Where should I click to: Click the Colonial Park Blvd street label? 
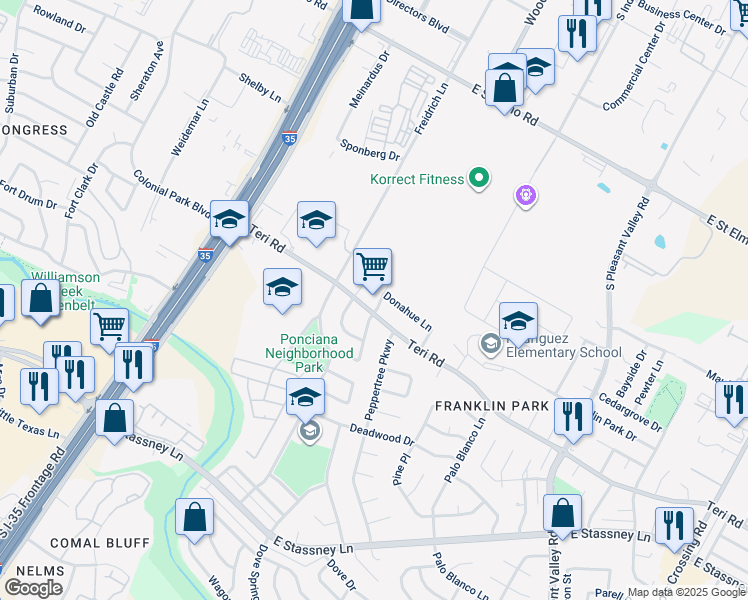coord(172,193)
